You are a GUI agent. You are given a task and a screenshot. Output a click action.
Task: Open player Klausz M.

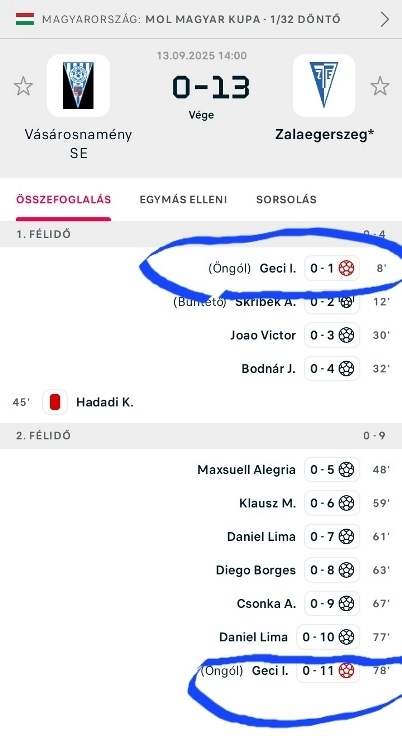[x=267, y=503]
